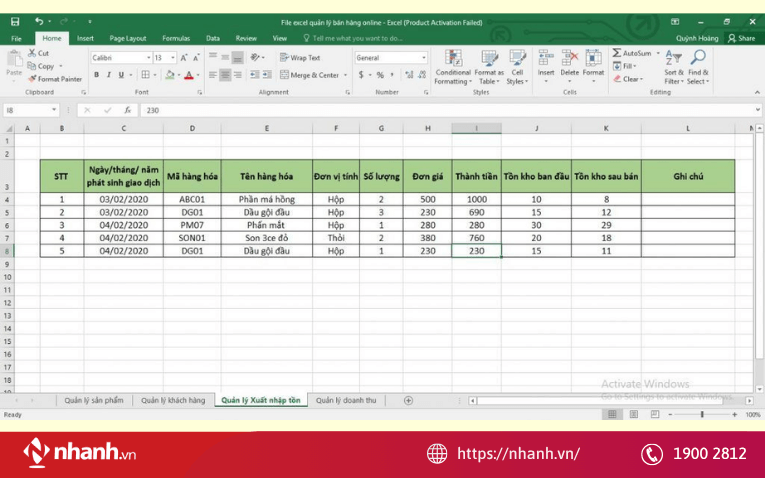The height and width of the screenshot is (478, 765).
Task: Click the Paste clipboard icon
Action: click(14, 59)
